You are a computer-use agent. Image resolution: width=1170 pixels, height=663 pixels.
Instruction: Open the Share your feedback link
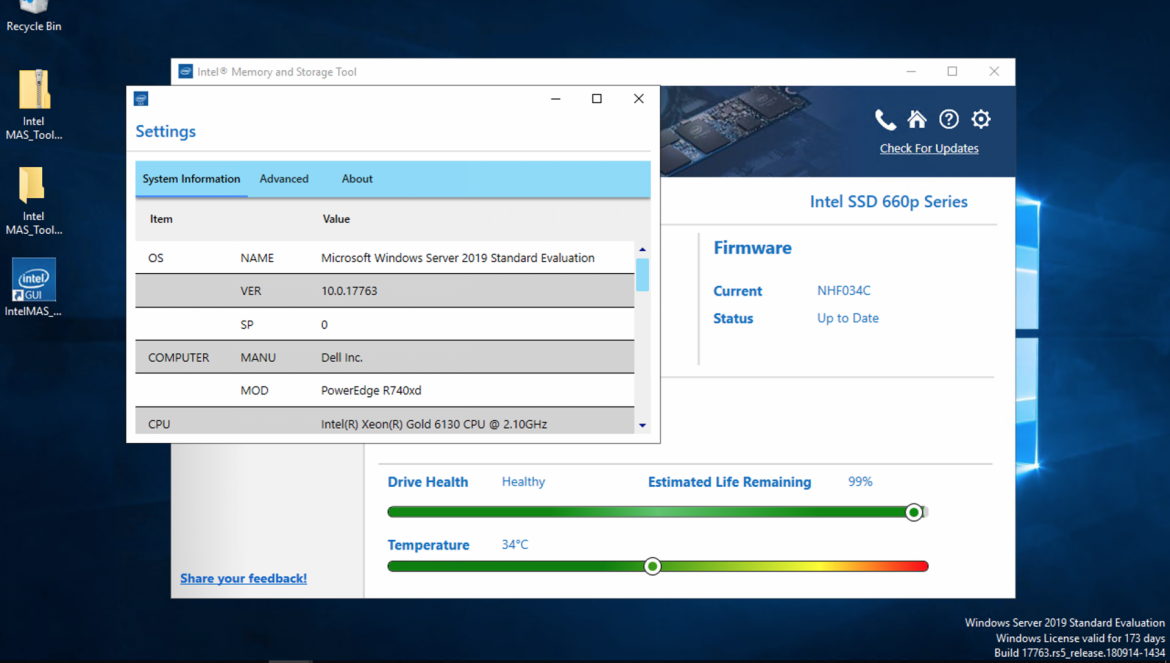coord(243,578)
